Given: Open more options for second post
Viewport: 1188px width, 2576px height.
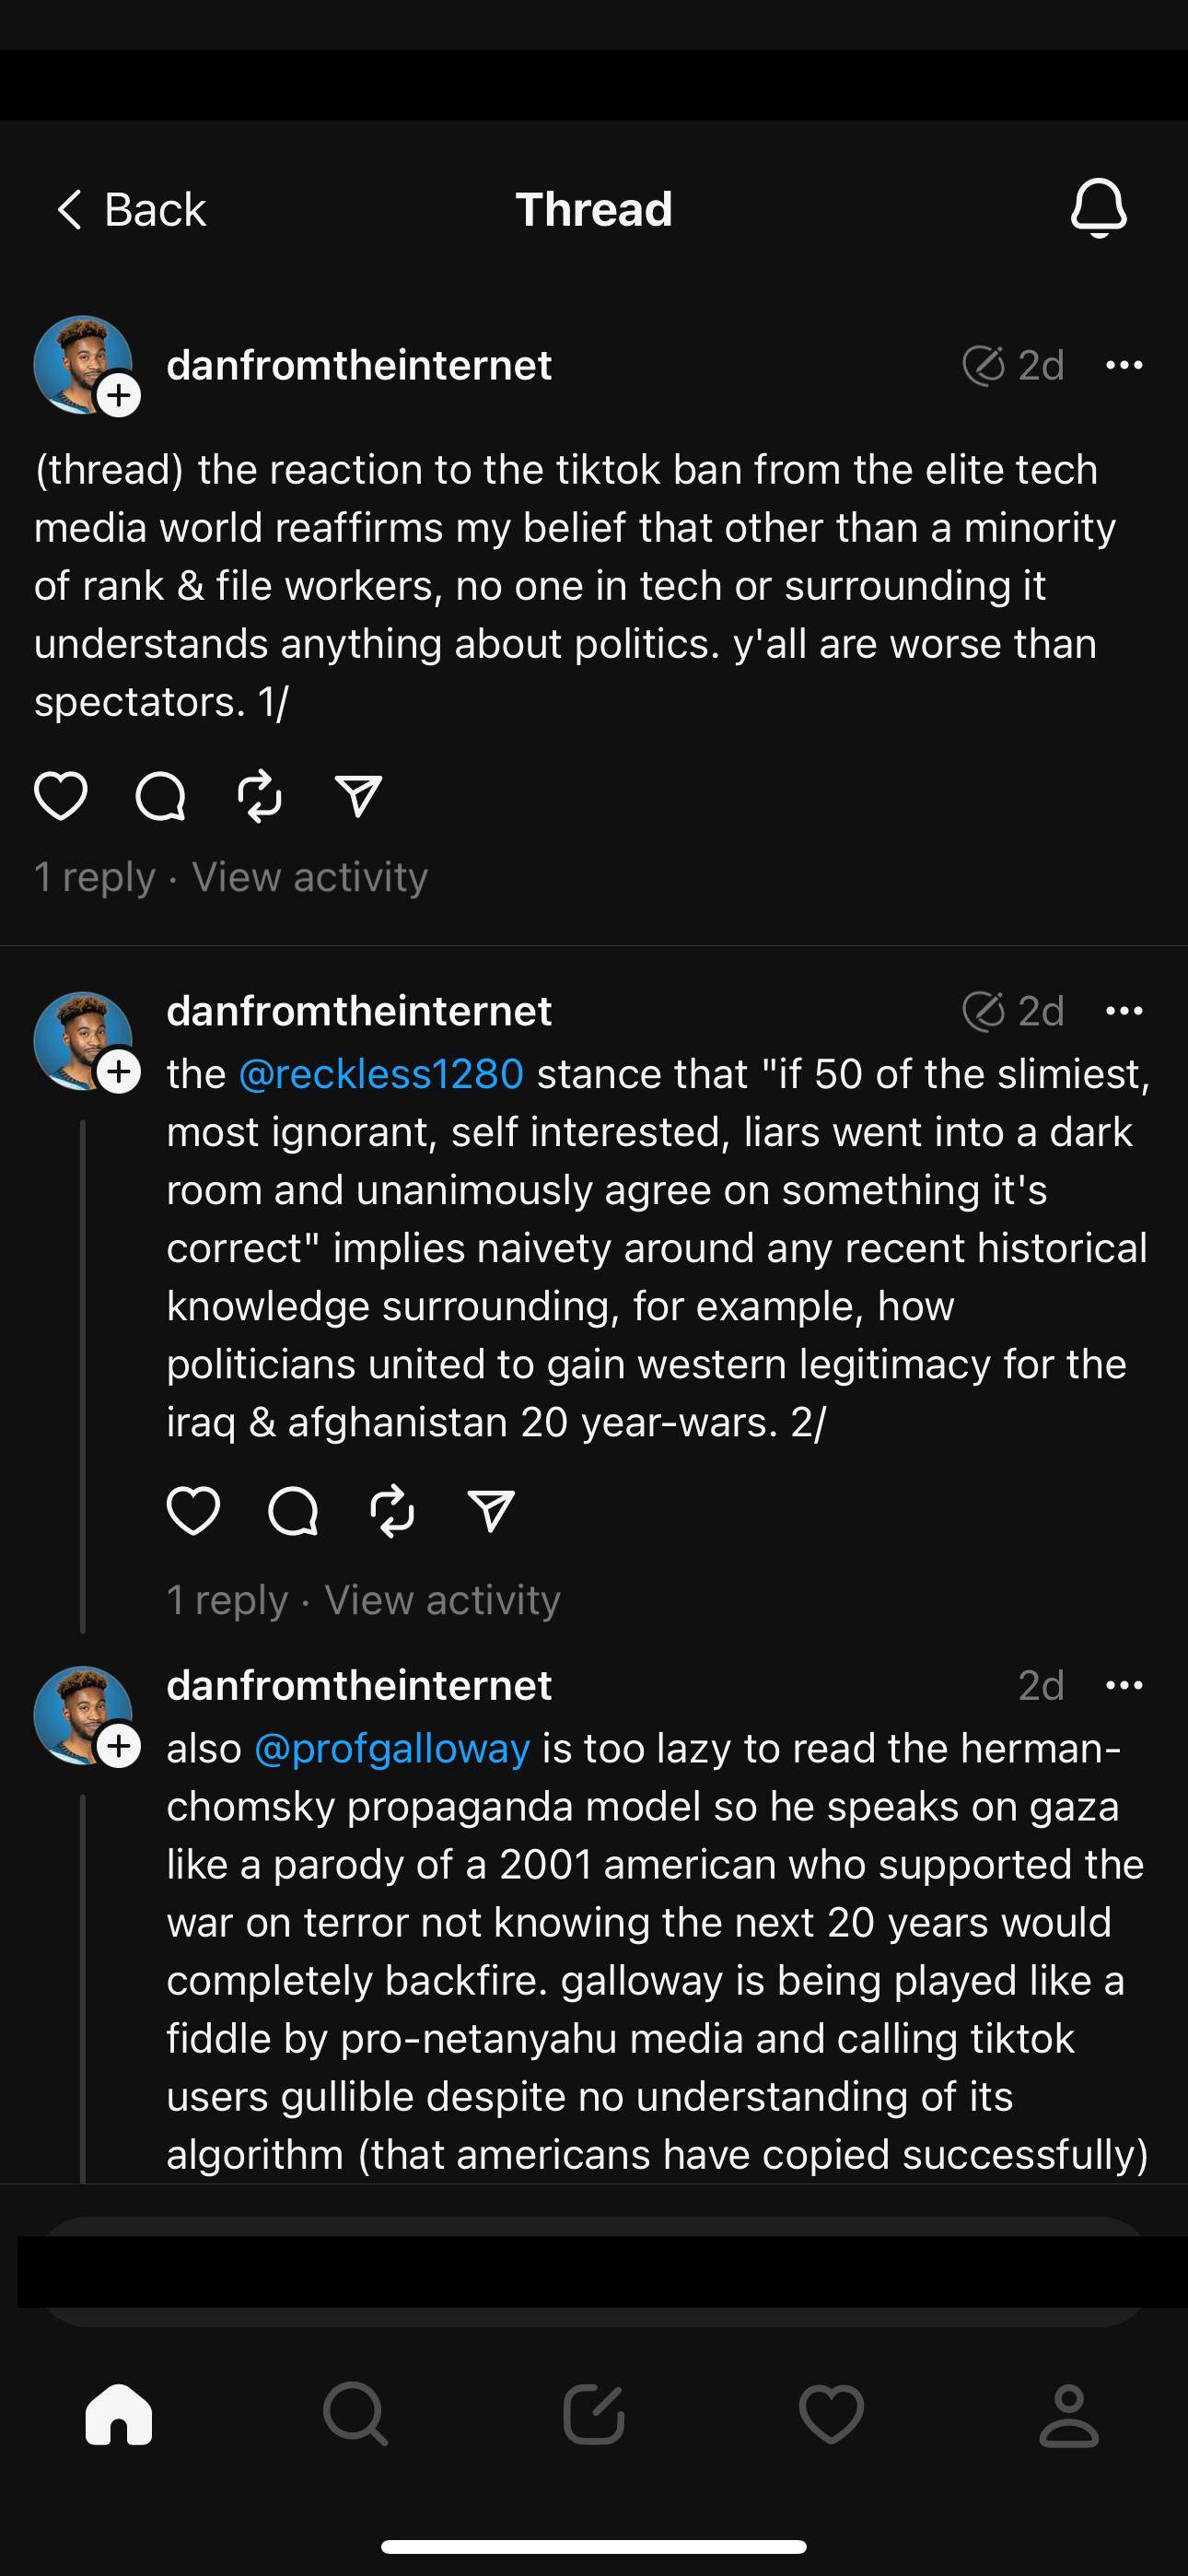Looking at the screenshot, I should [x=1124, y=1011].
